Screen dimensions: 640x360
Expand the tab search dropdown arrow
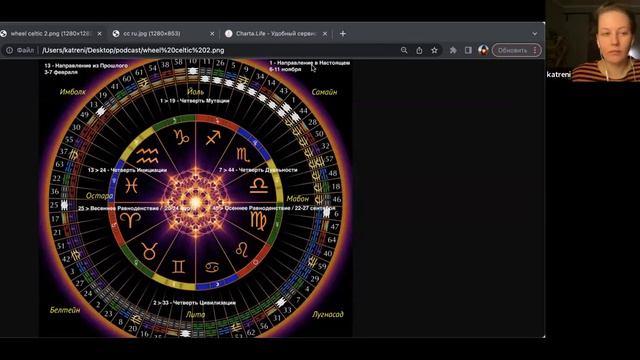[535, 34]
